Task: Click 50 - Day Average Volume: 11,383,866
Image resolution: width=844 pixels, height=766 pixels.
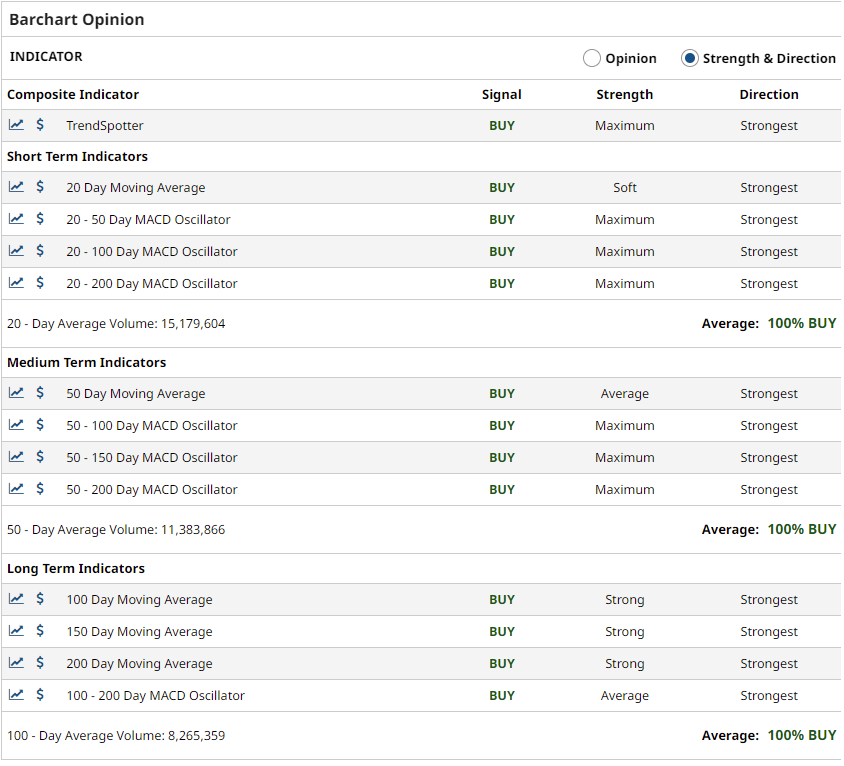Action: (x=116, y=530)
